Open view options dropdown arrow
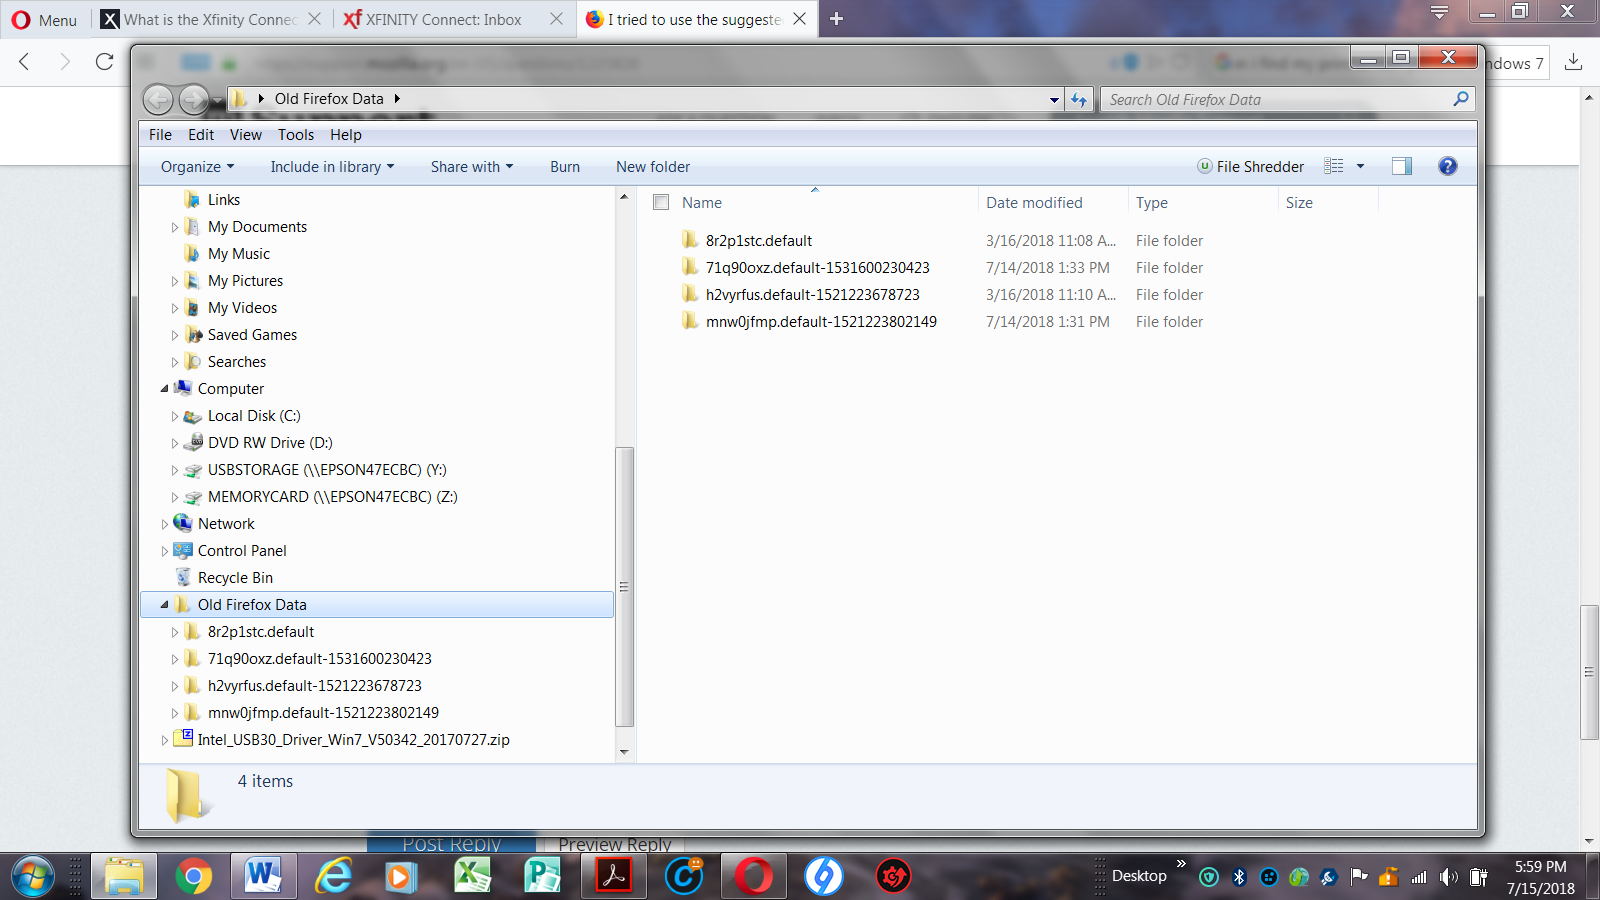 coord(1360,166)
